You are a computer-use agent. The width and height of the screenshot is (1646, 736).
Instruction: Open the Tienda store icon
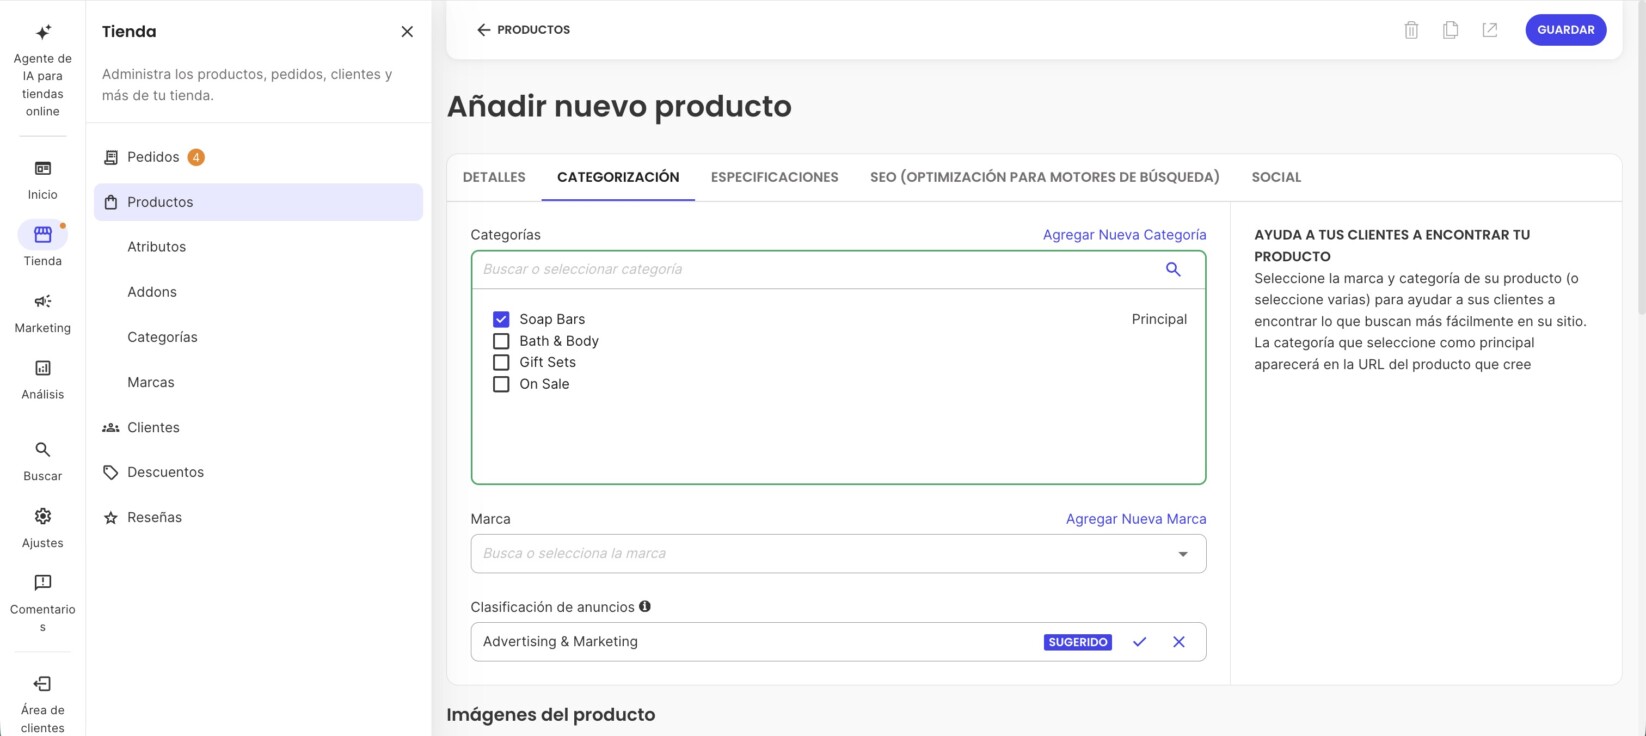[43, 235]
